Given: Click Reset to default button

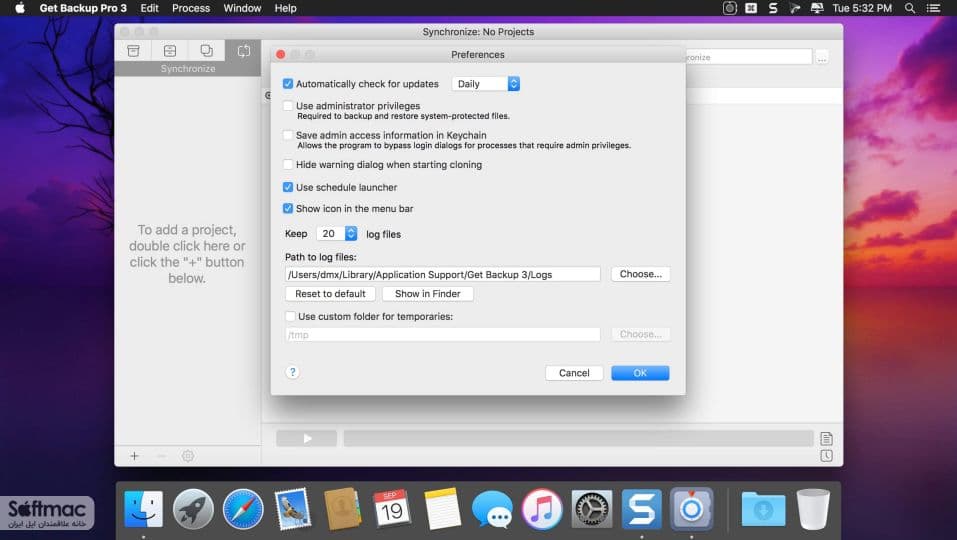Looking at the screenshot, I should 330,293.
